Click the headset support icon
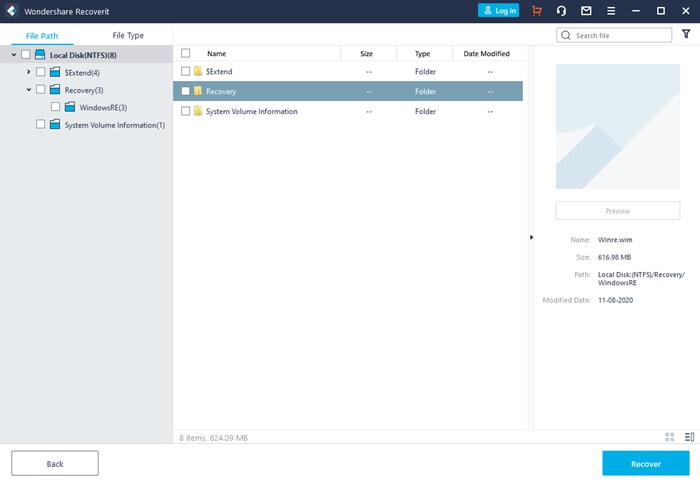The width and height of the screenshot is (700, 481). 562,11
